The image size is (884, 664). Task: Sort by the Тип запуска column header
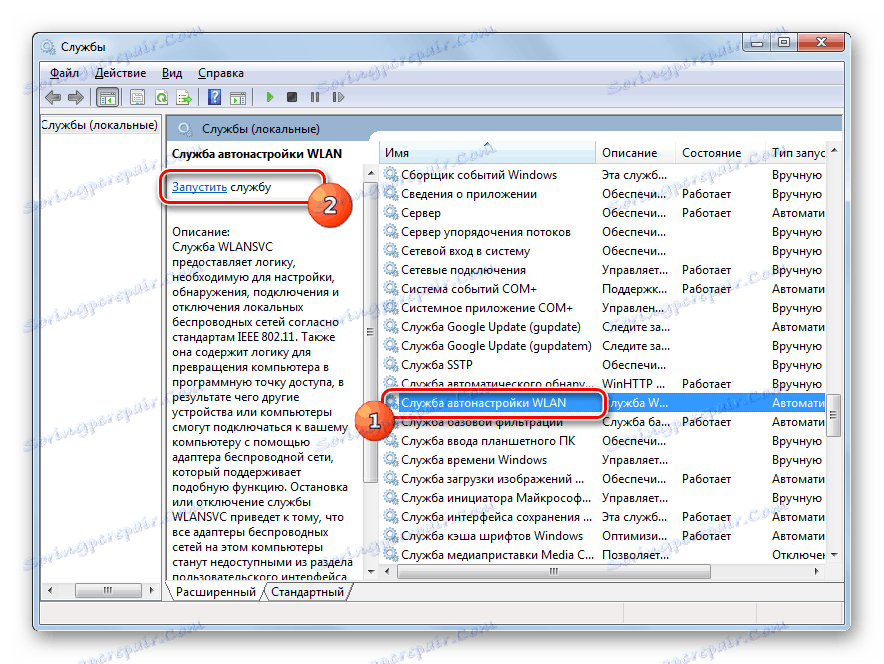[x=795, y=153]
